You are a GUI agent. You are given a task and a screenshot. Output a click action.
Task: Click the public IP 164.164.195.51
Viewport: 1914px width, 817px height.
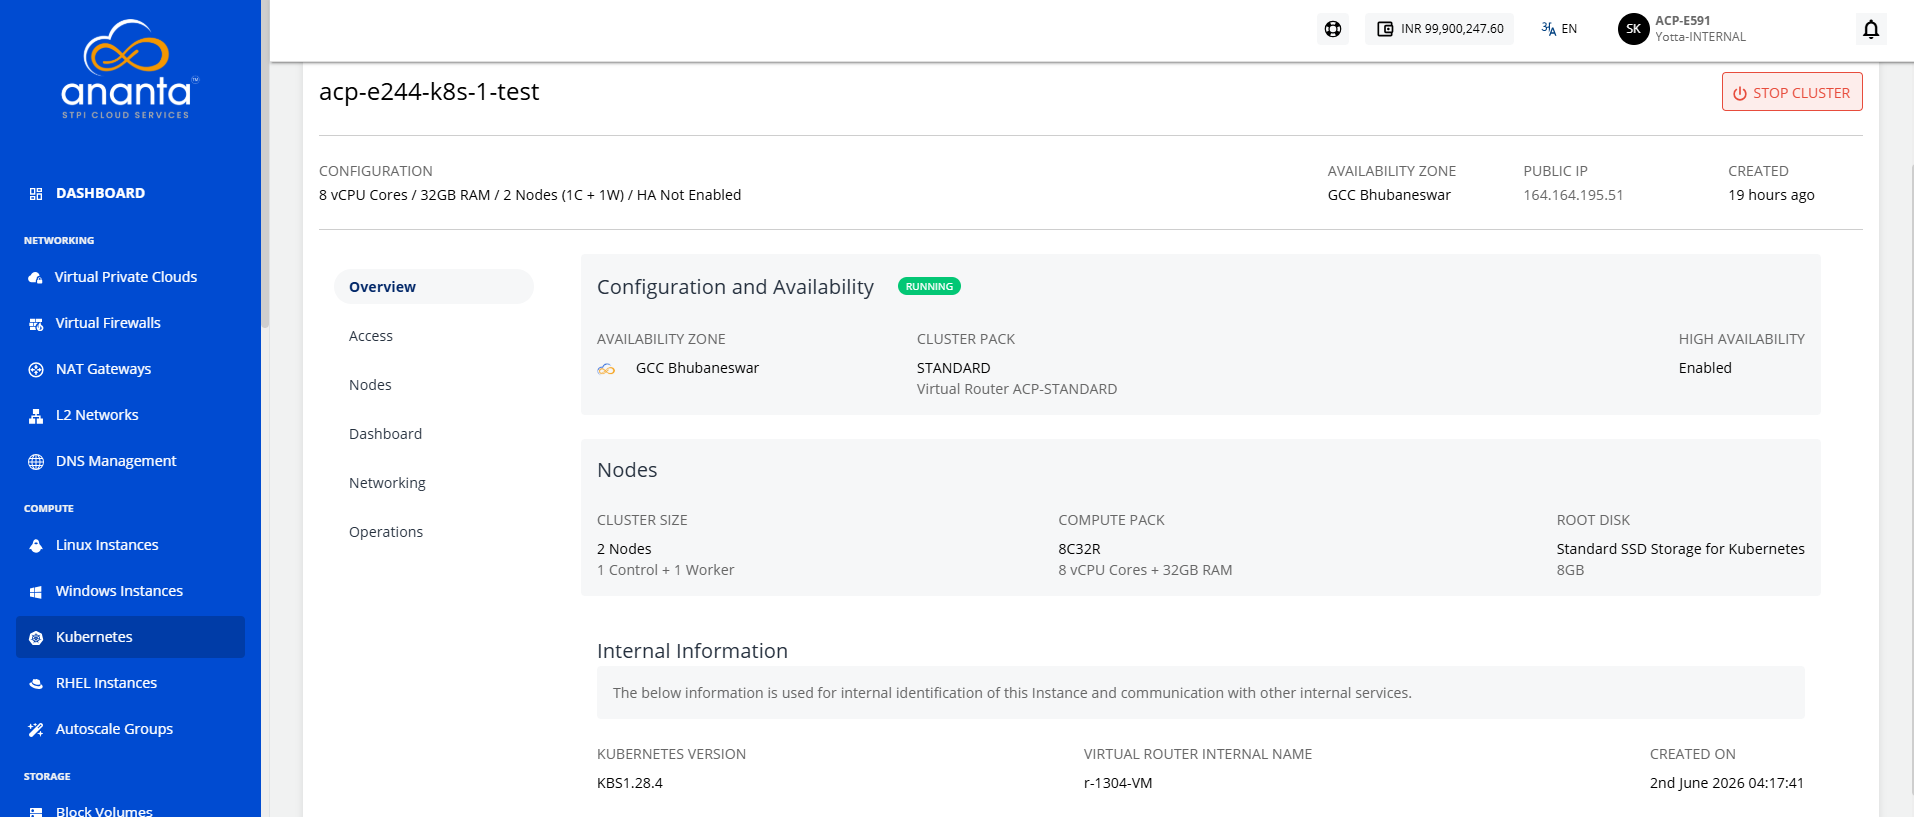[x=1573, y=195]
